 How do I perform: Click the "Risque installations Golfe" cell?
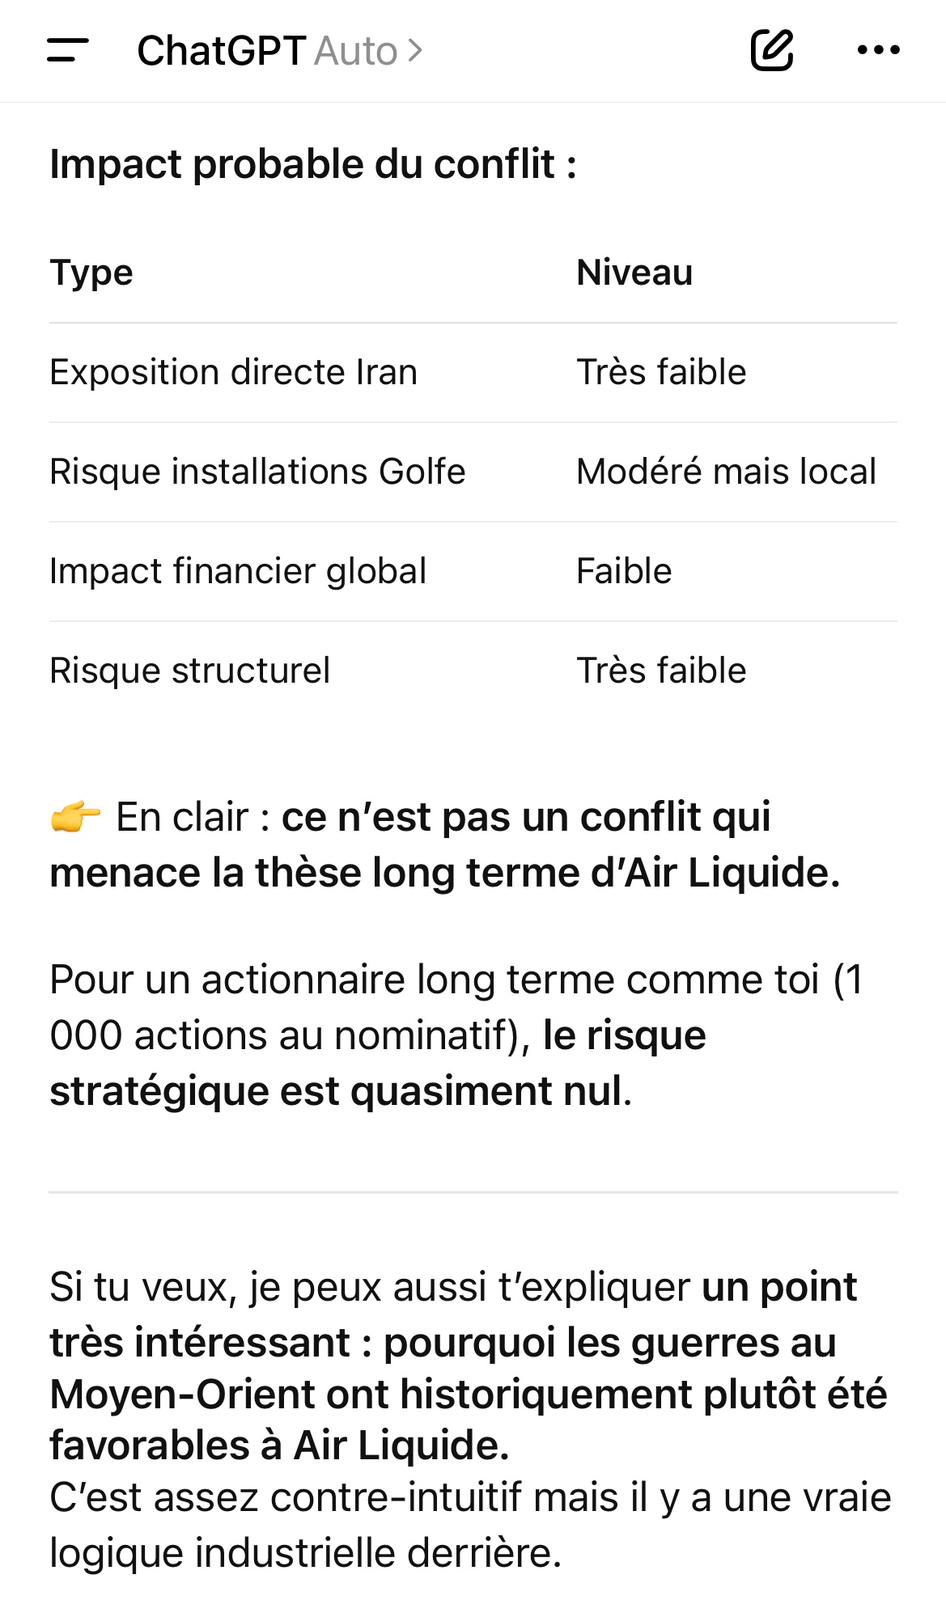pos(257,471)
